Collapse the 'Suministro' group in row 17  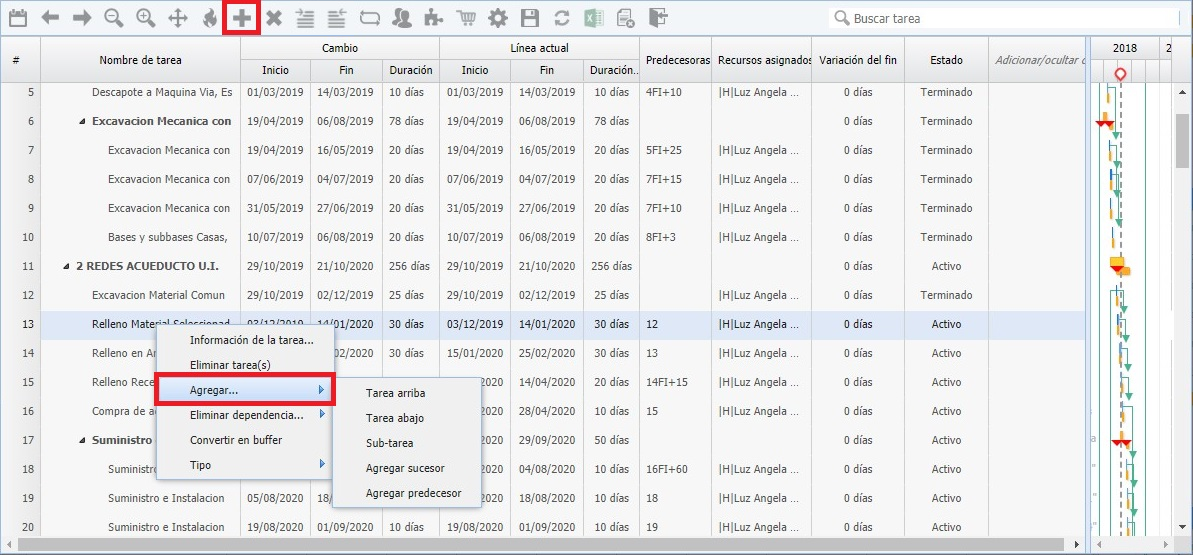coord(83,440)
